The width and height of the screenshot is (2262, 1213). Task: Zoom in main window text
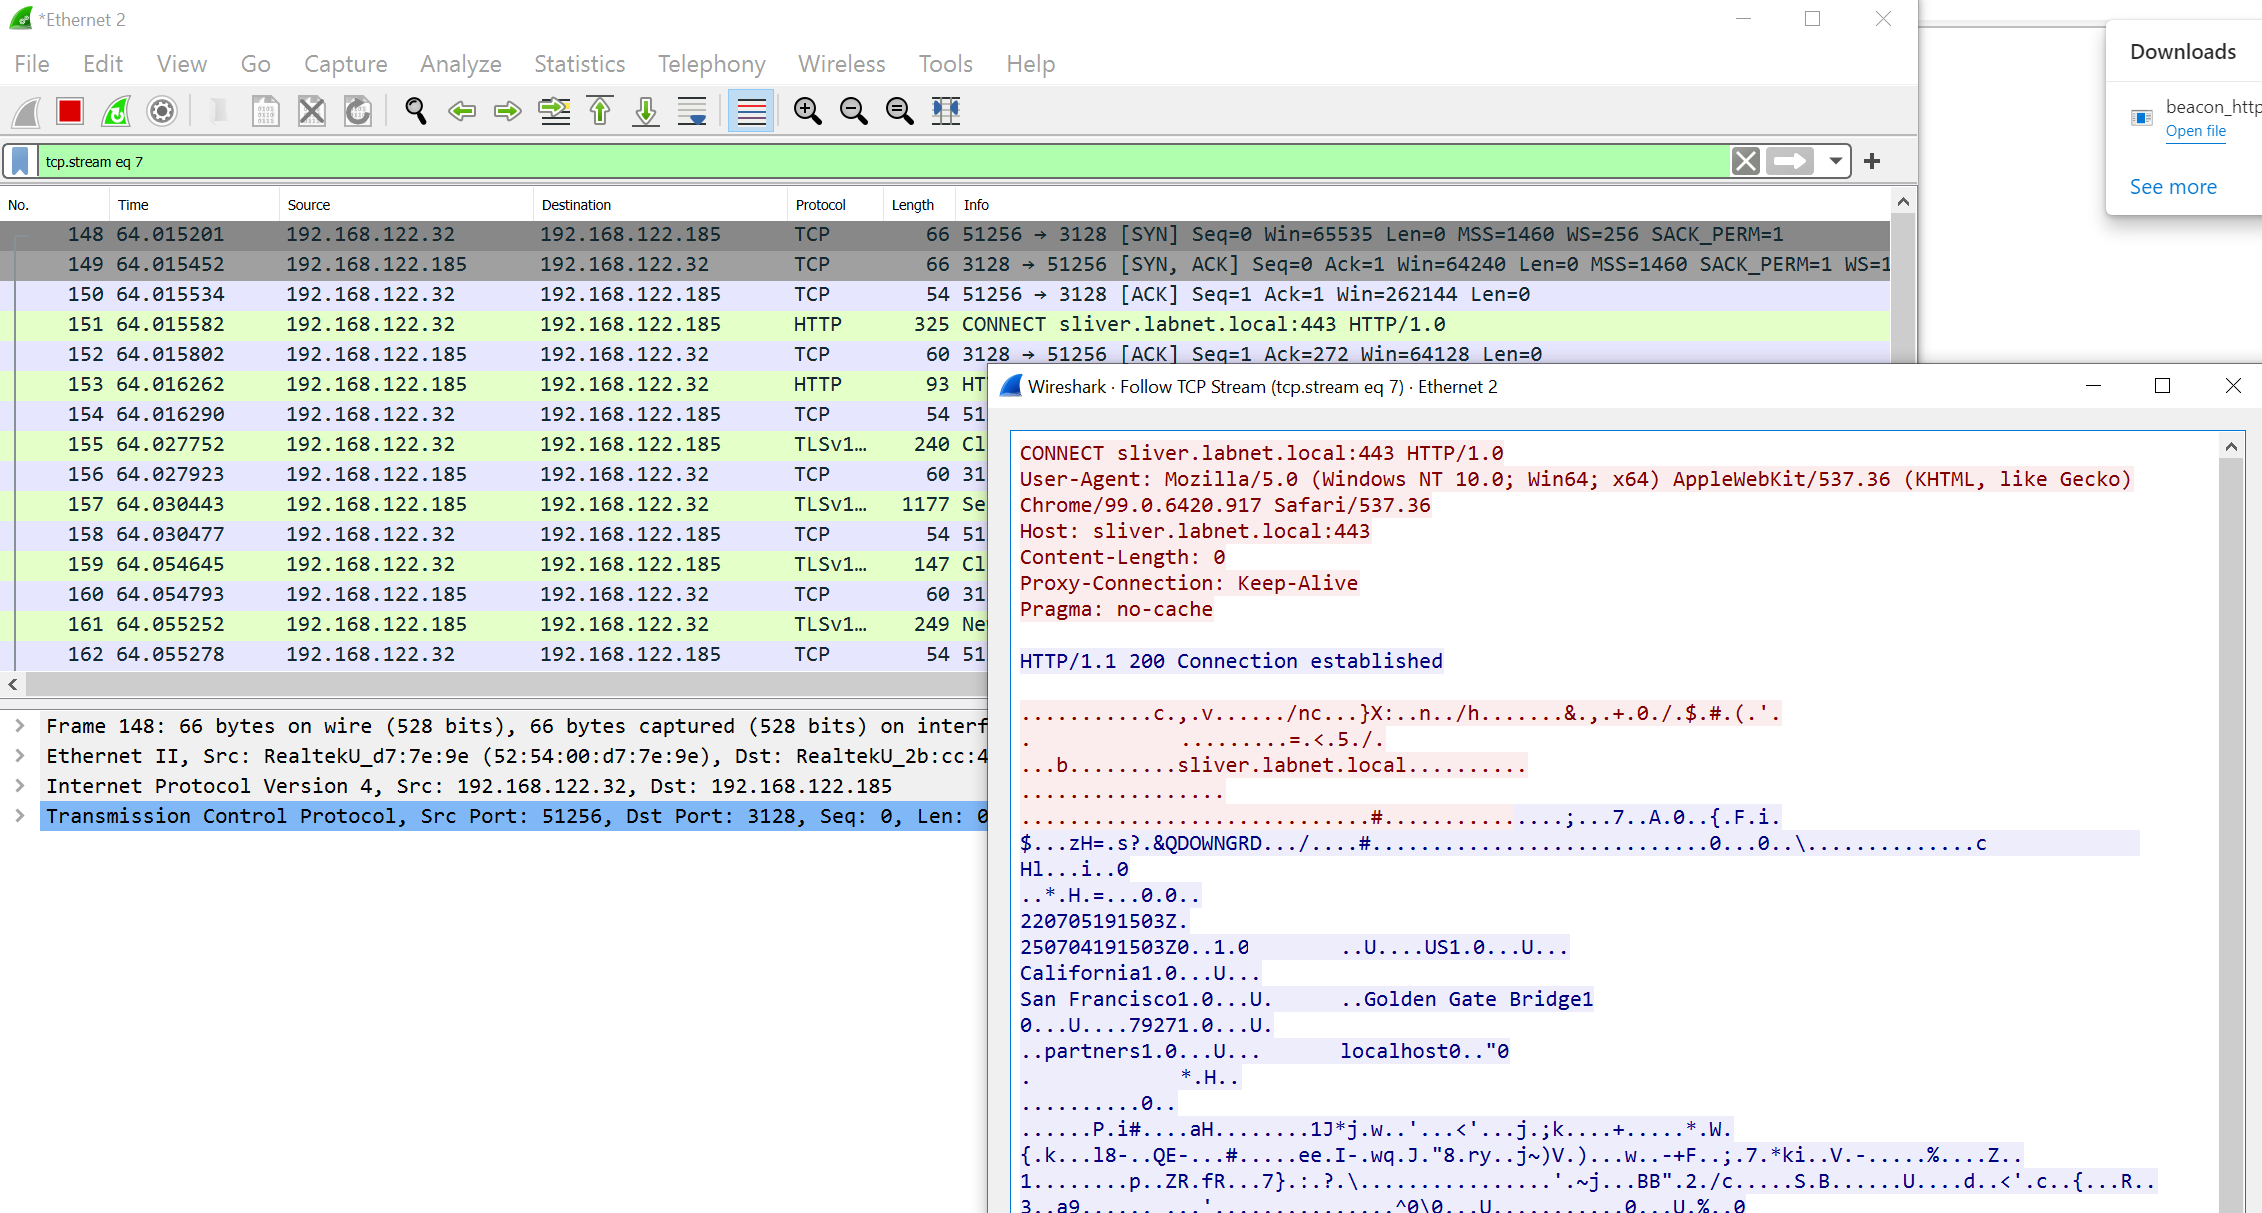808,111
